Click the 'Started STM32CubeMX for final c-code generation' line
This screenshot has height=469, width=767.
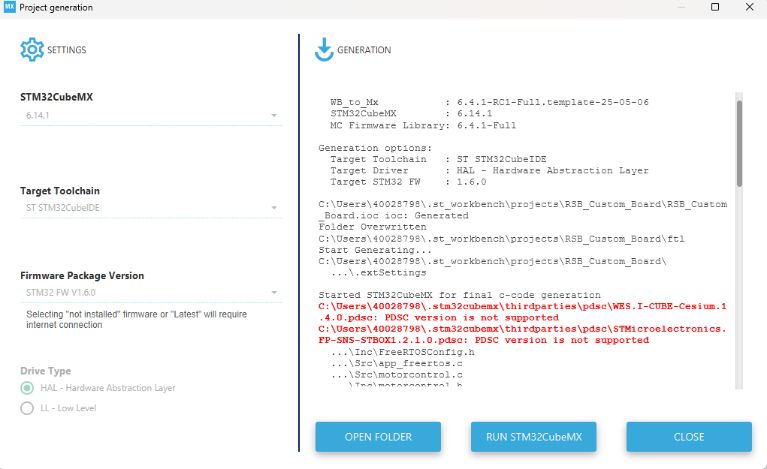click(459, 295)
